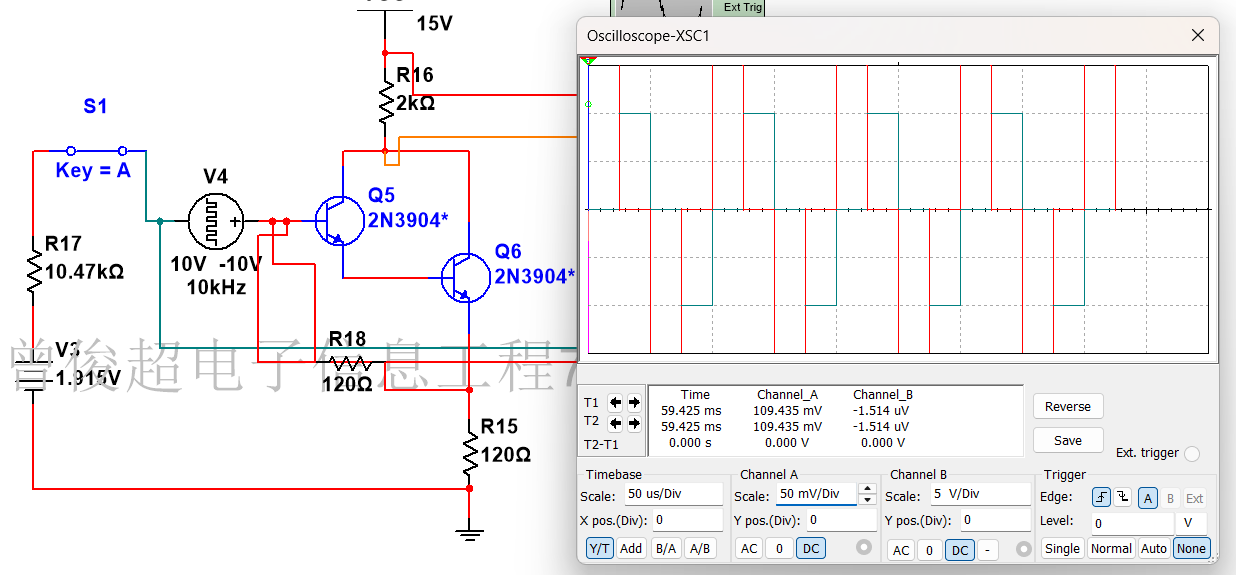Viewport: 1236px width, 575px height.
Task: Click the Save button
Action: (x=1068, y=440)
